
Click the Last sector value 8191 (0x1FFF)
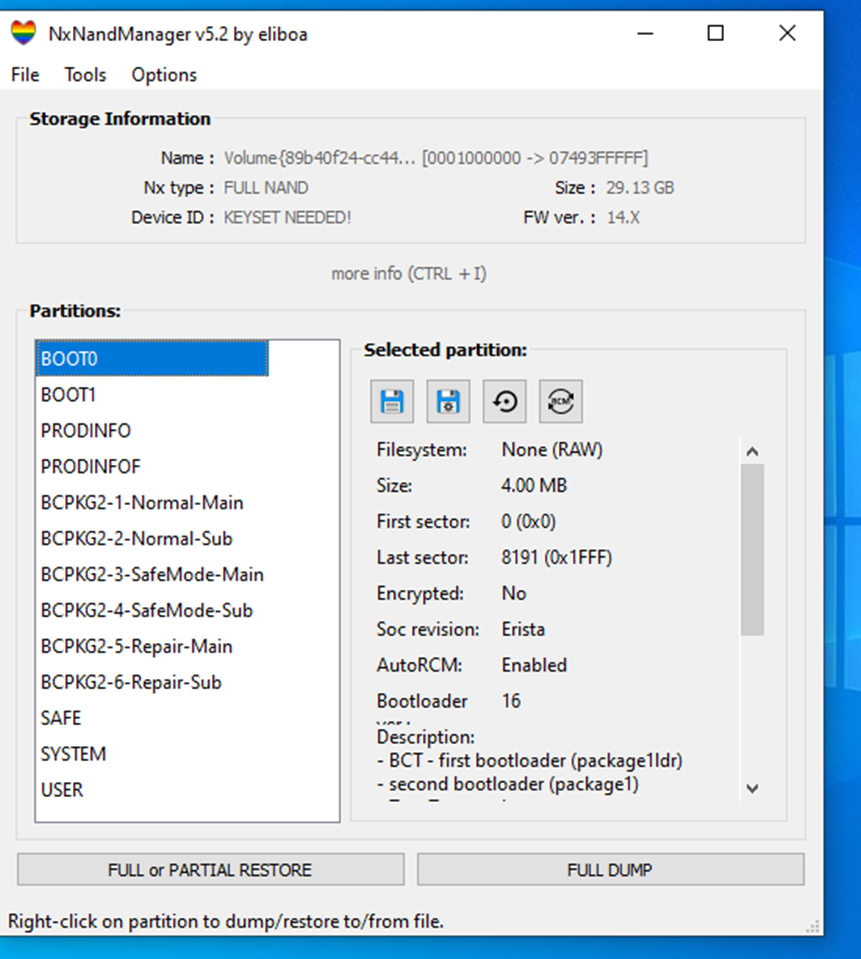[x=556, y=557]
